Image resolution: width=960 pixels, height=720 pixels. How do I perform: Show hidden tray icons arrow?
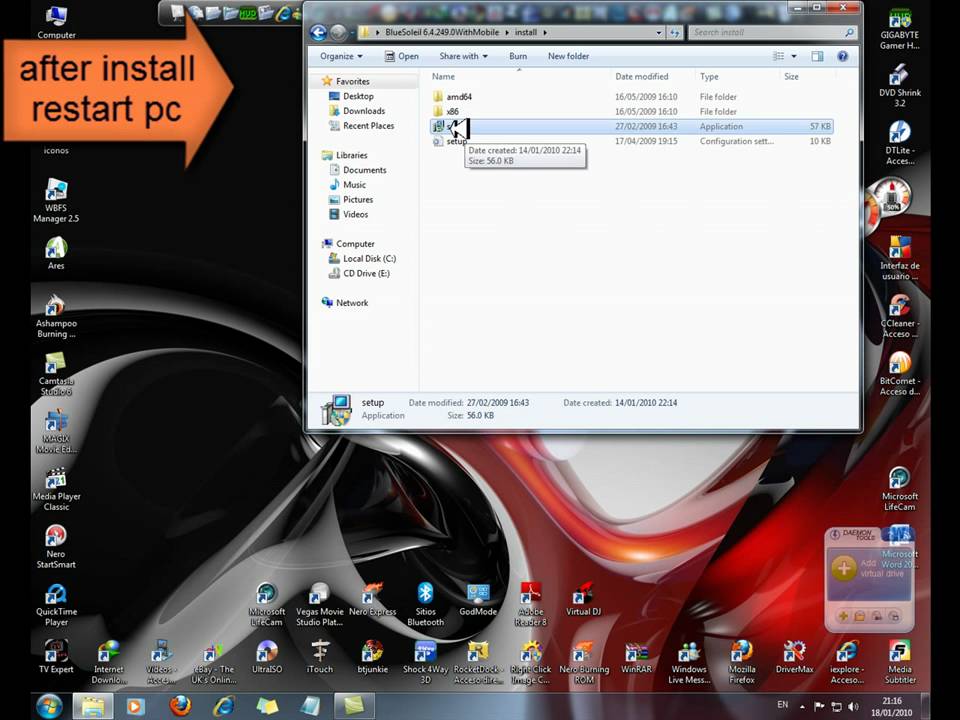click(x=802, y=706)
